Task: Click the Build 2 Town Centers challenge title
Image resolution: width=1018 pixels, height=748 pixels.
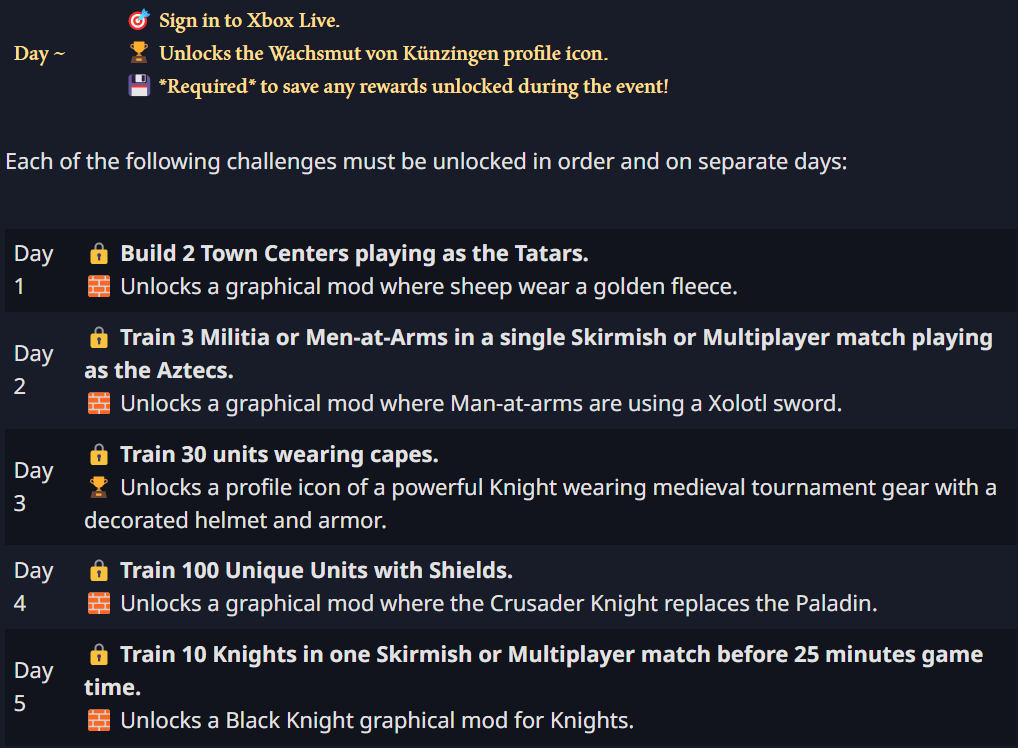Action: point(354,254)
